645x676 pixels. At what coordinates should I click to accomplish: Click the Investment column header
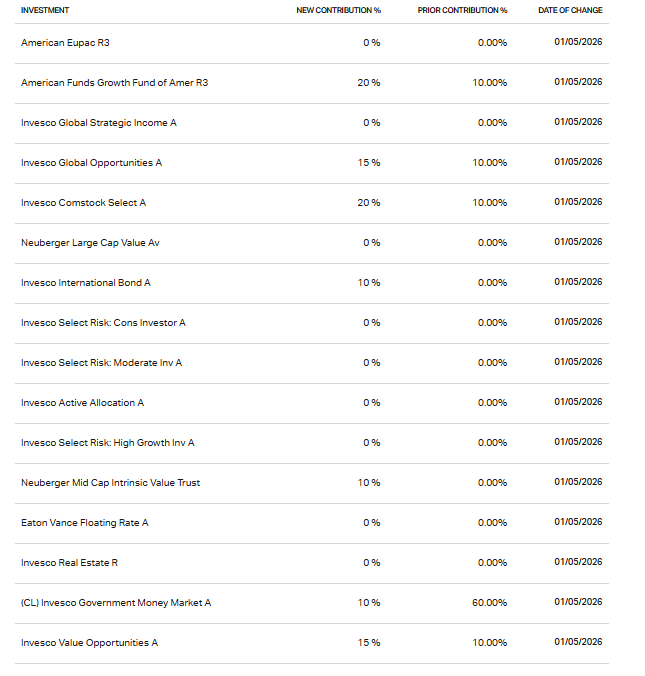click(x=45, y=10)
